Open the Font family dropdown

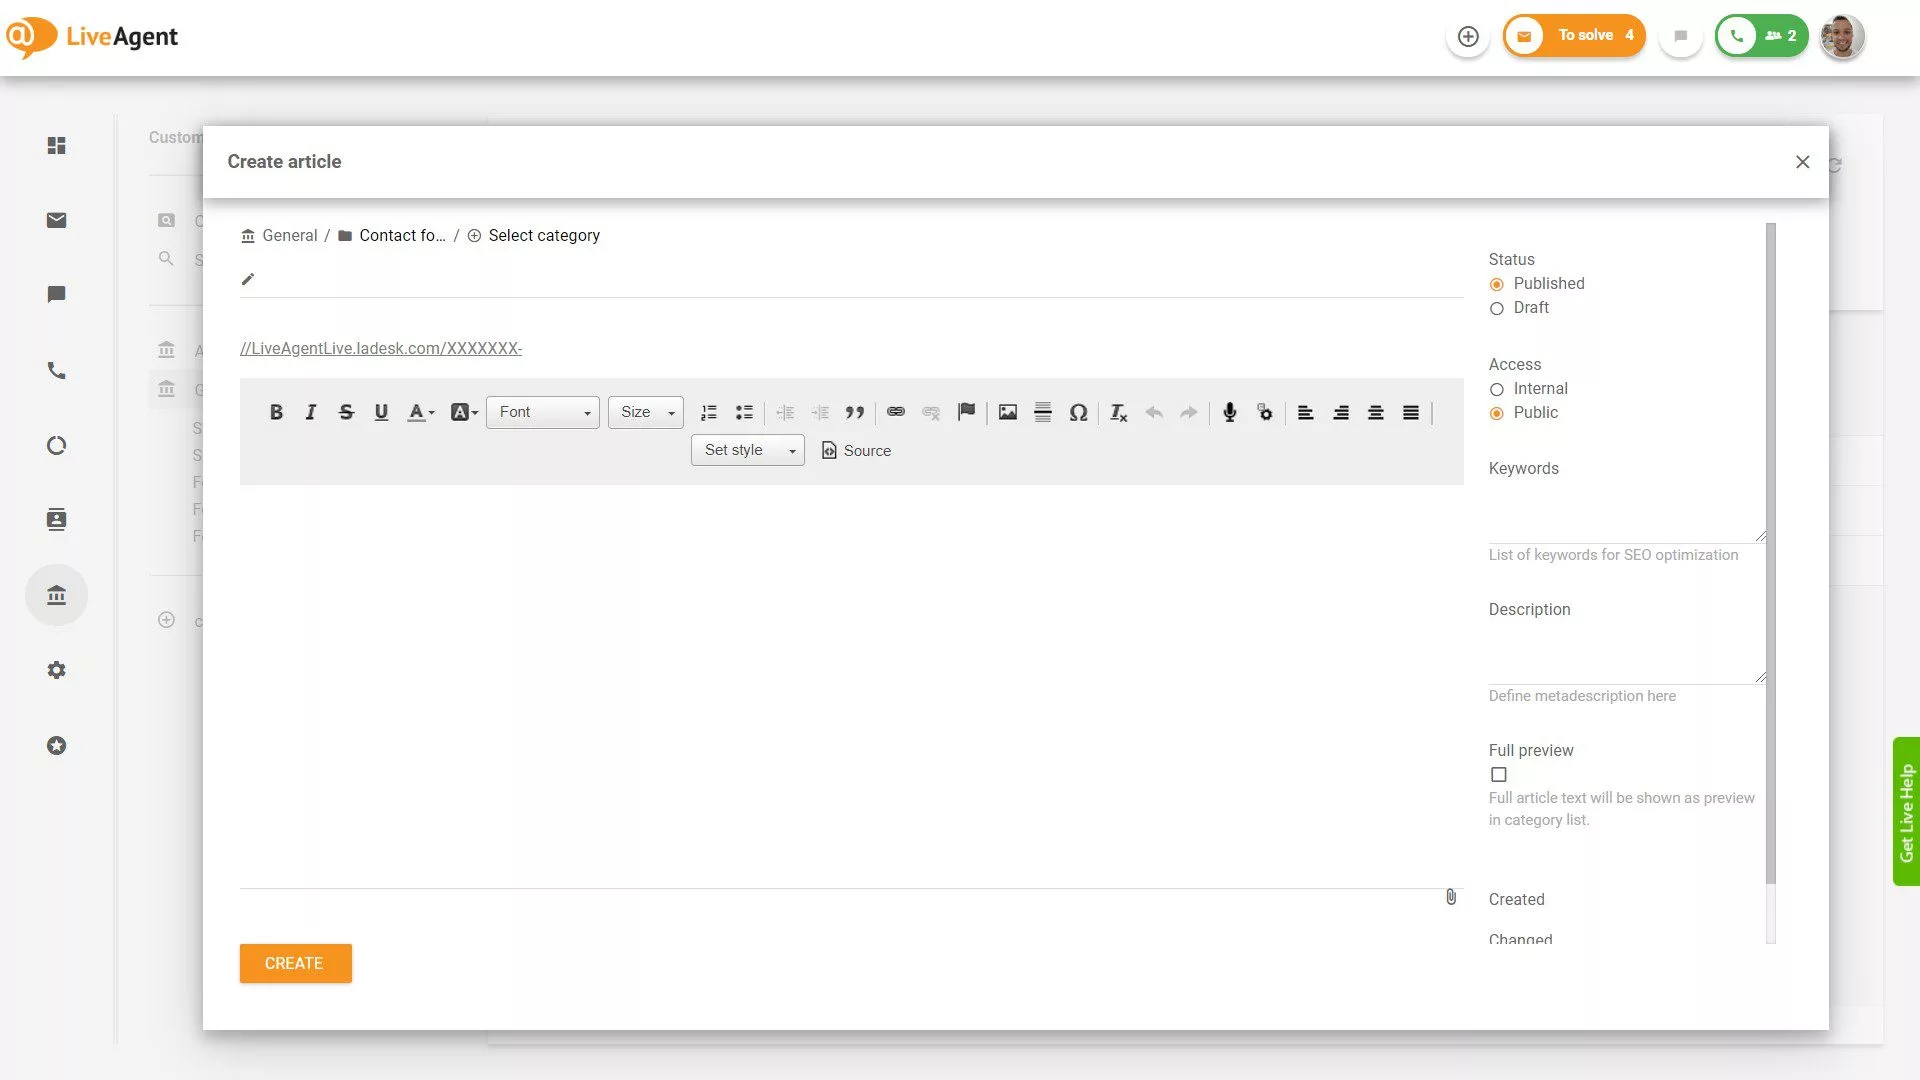[541, 412]
